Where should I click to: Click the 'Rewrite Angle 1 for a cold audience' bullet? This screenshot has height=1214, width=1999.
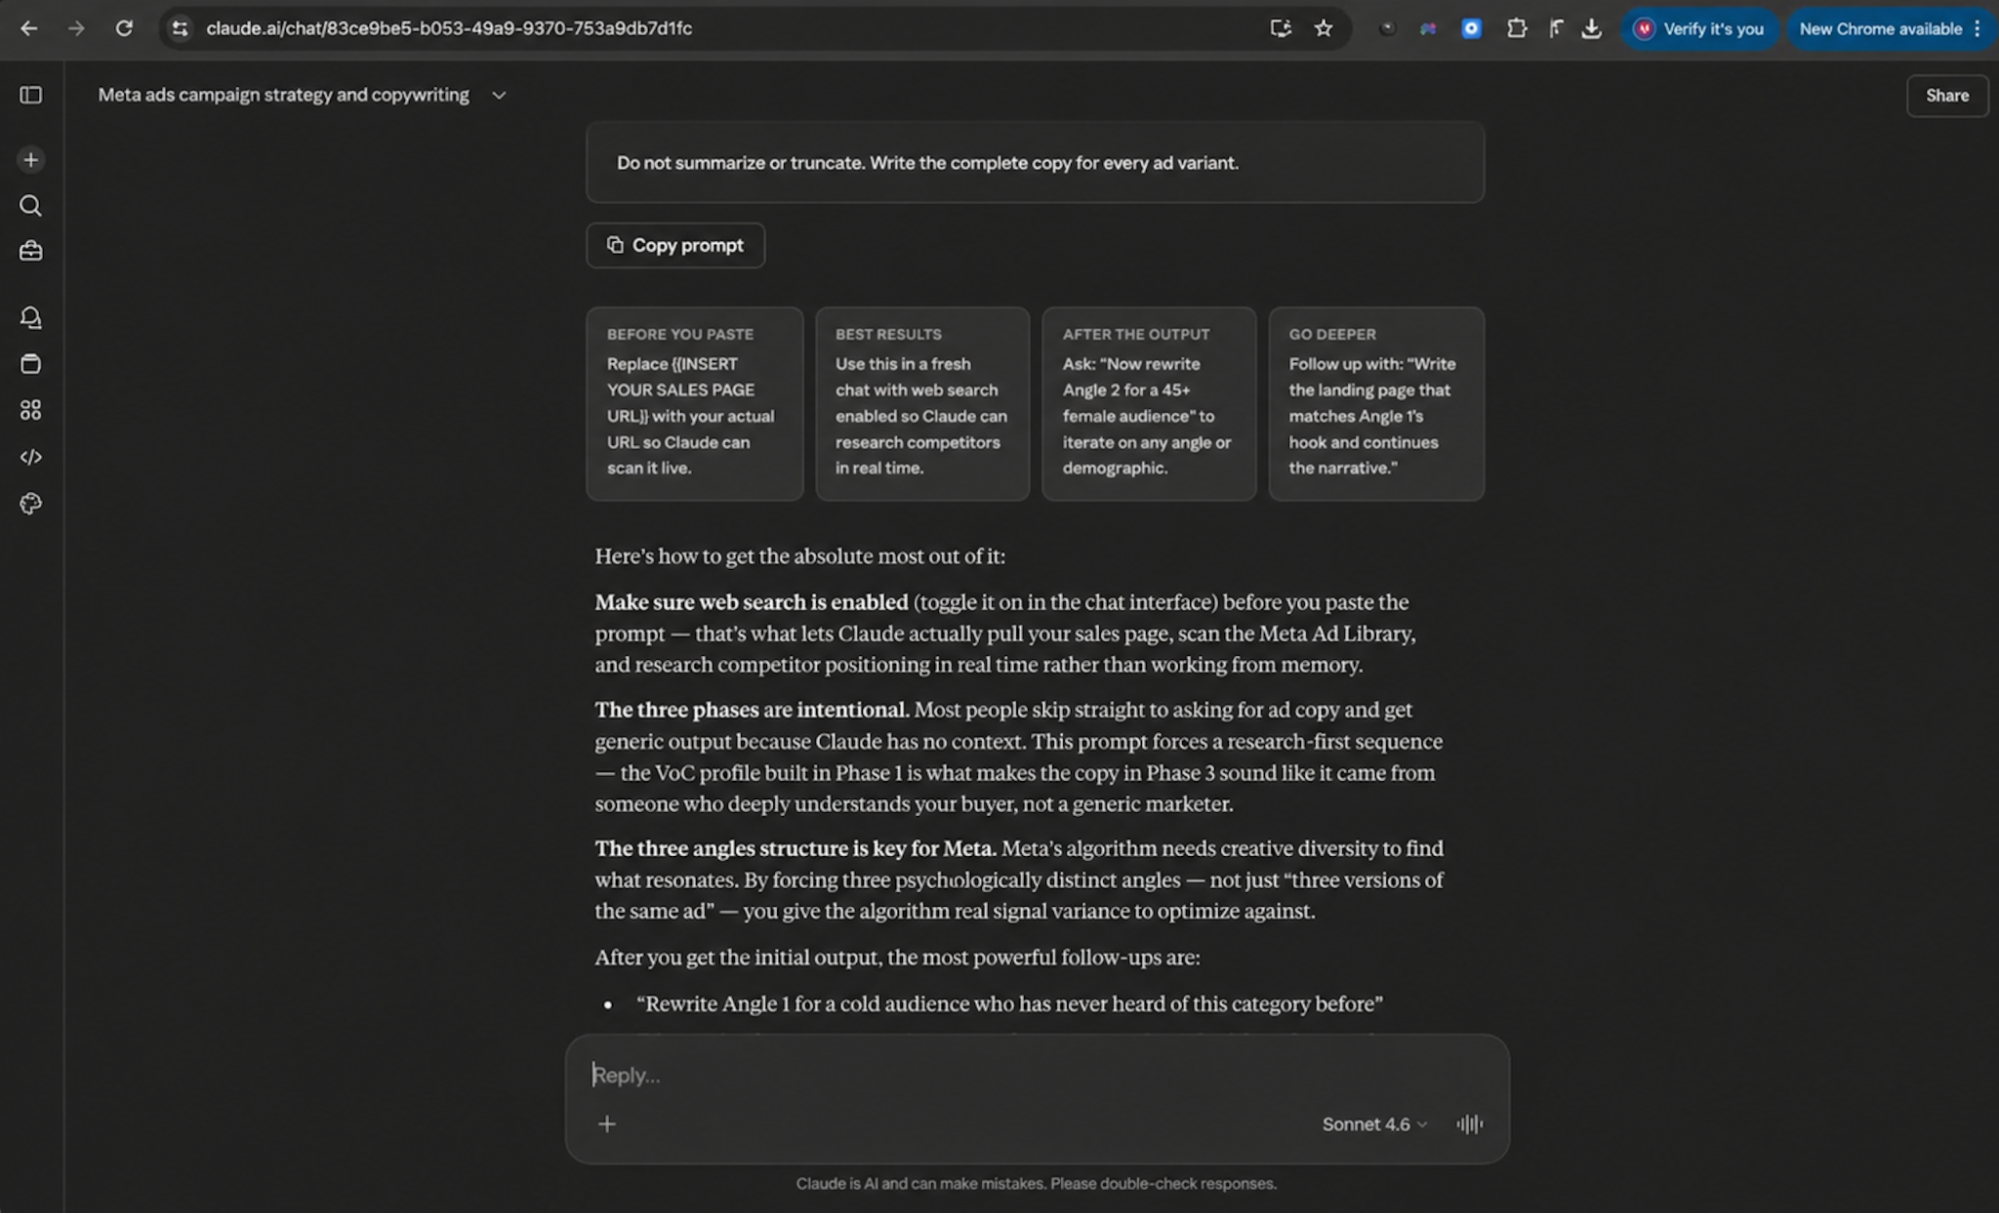tap(1009, 1004)
